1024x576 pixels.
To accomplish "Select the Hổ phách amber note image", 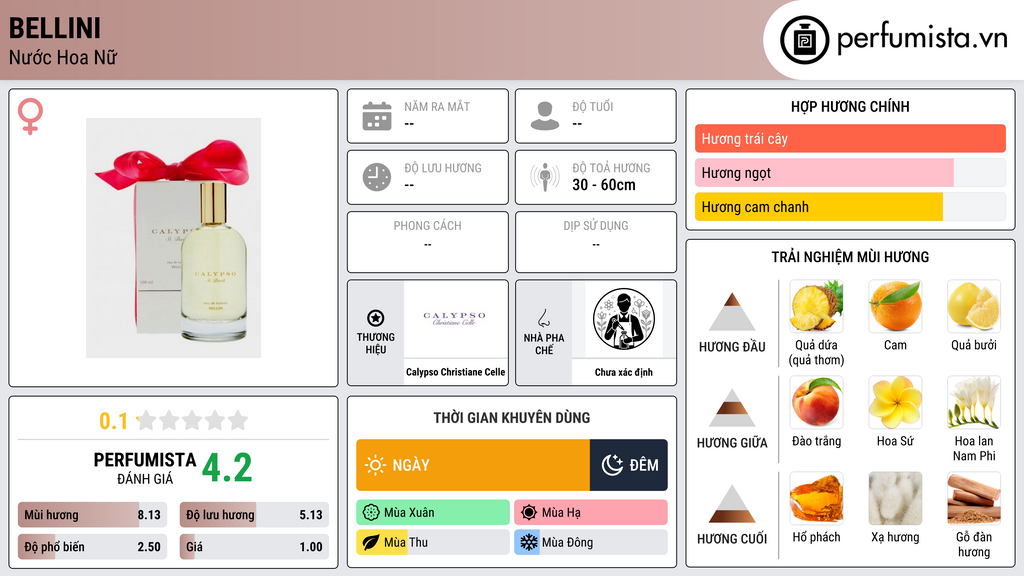I will 816,498.
